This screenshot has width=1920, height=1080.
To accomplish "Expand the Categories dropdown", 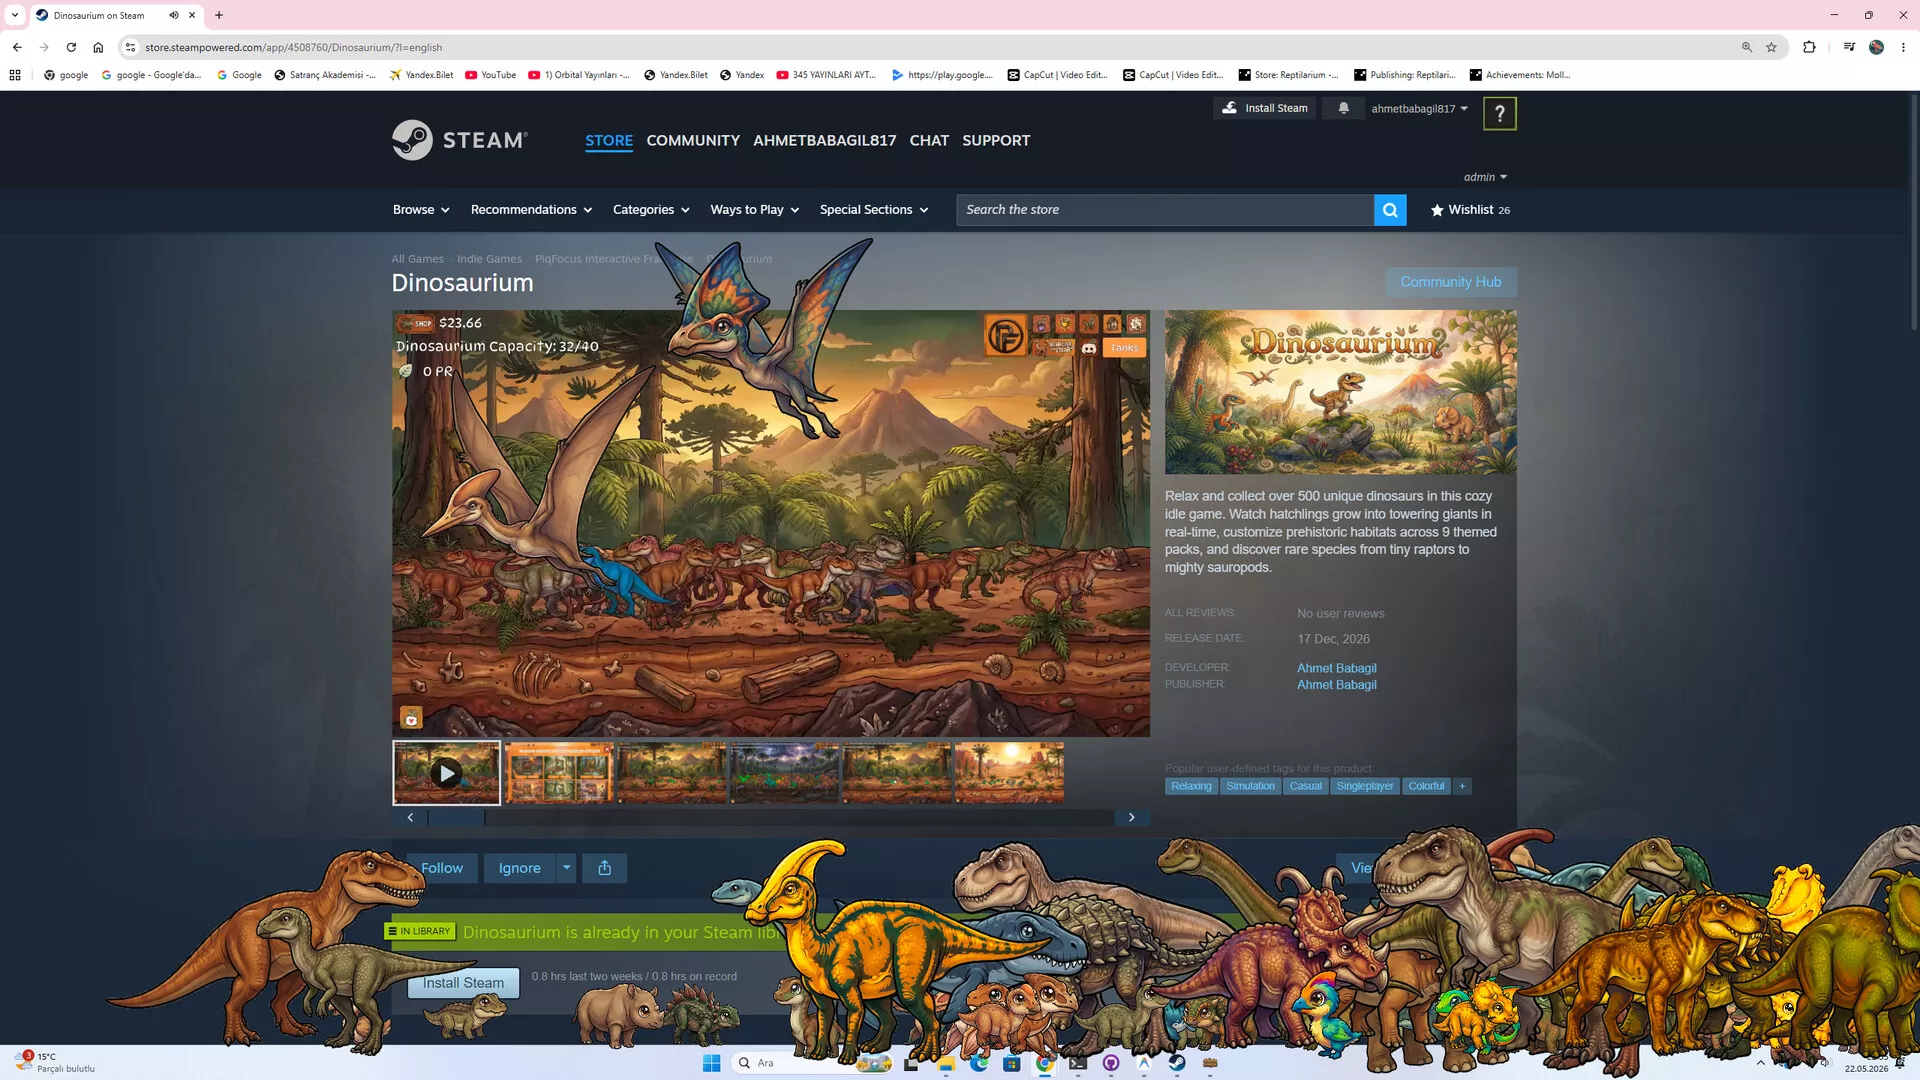I will pos(651,210).
